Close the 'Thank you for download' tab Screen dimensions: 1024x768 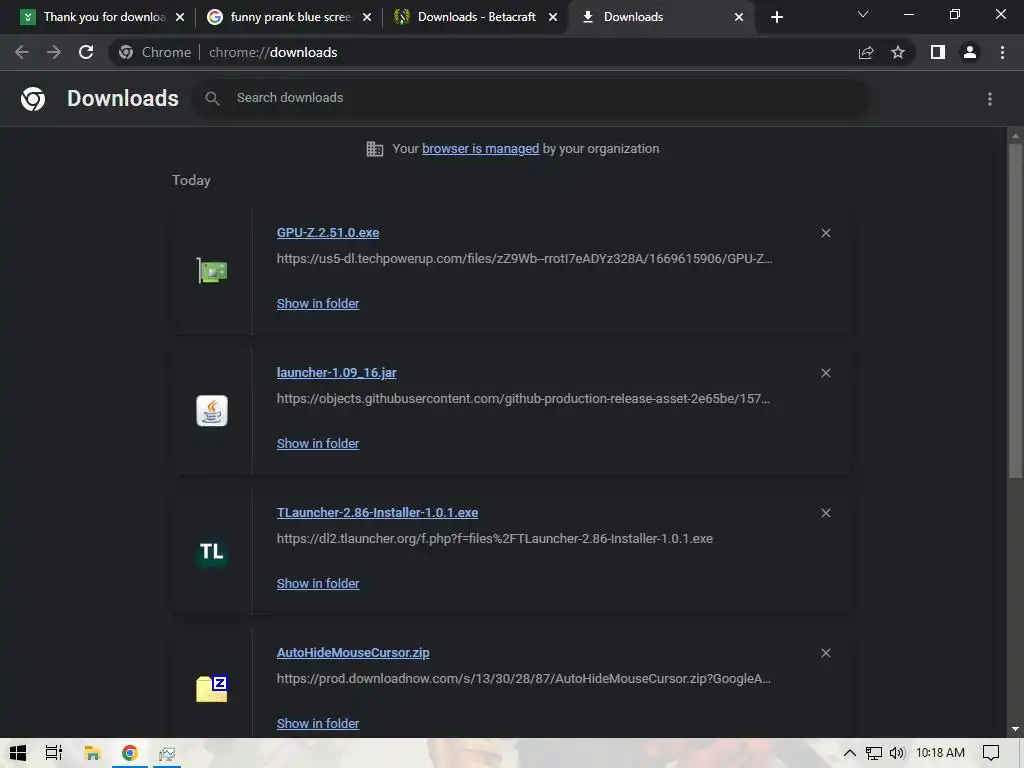pos(180,17)
